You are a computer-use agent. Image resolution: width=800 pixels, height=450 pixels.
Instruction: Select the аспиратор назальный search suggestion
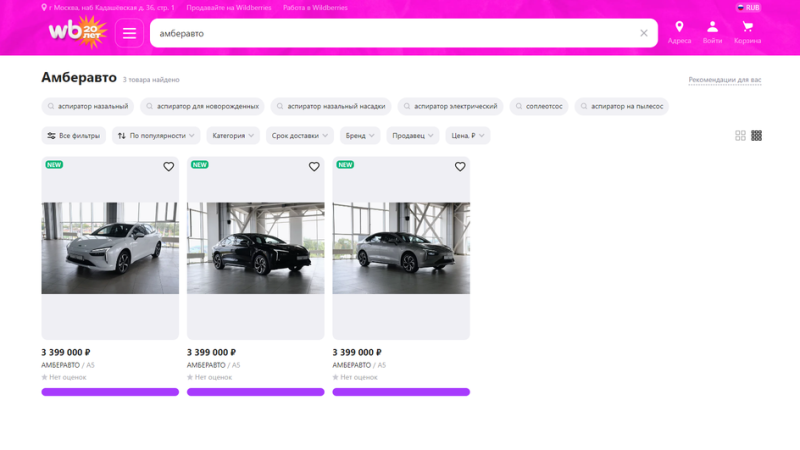point(88,106)
